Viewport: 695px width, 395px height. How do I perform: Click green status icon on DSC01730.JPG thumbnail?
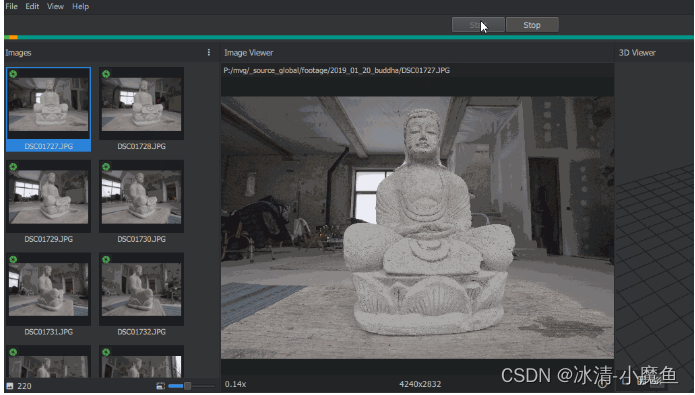pyautogui.click(x=106, y=167)
